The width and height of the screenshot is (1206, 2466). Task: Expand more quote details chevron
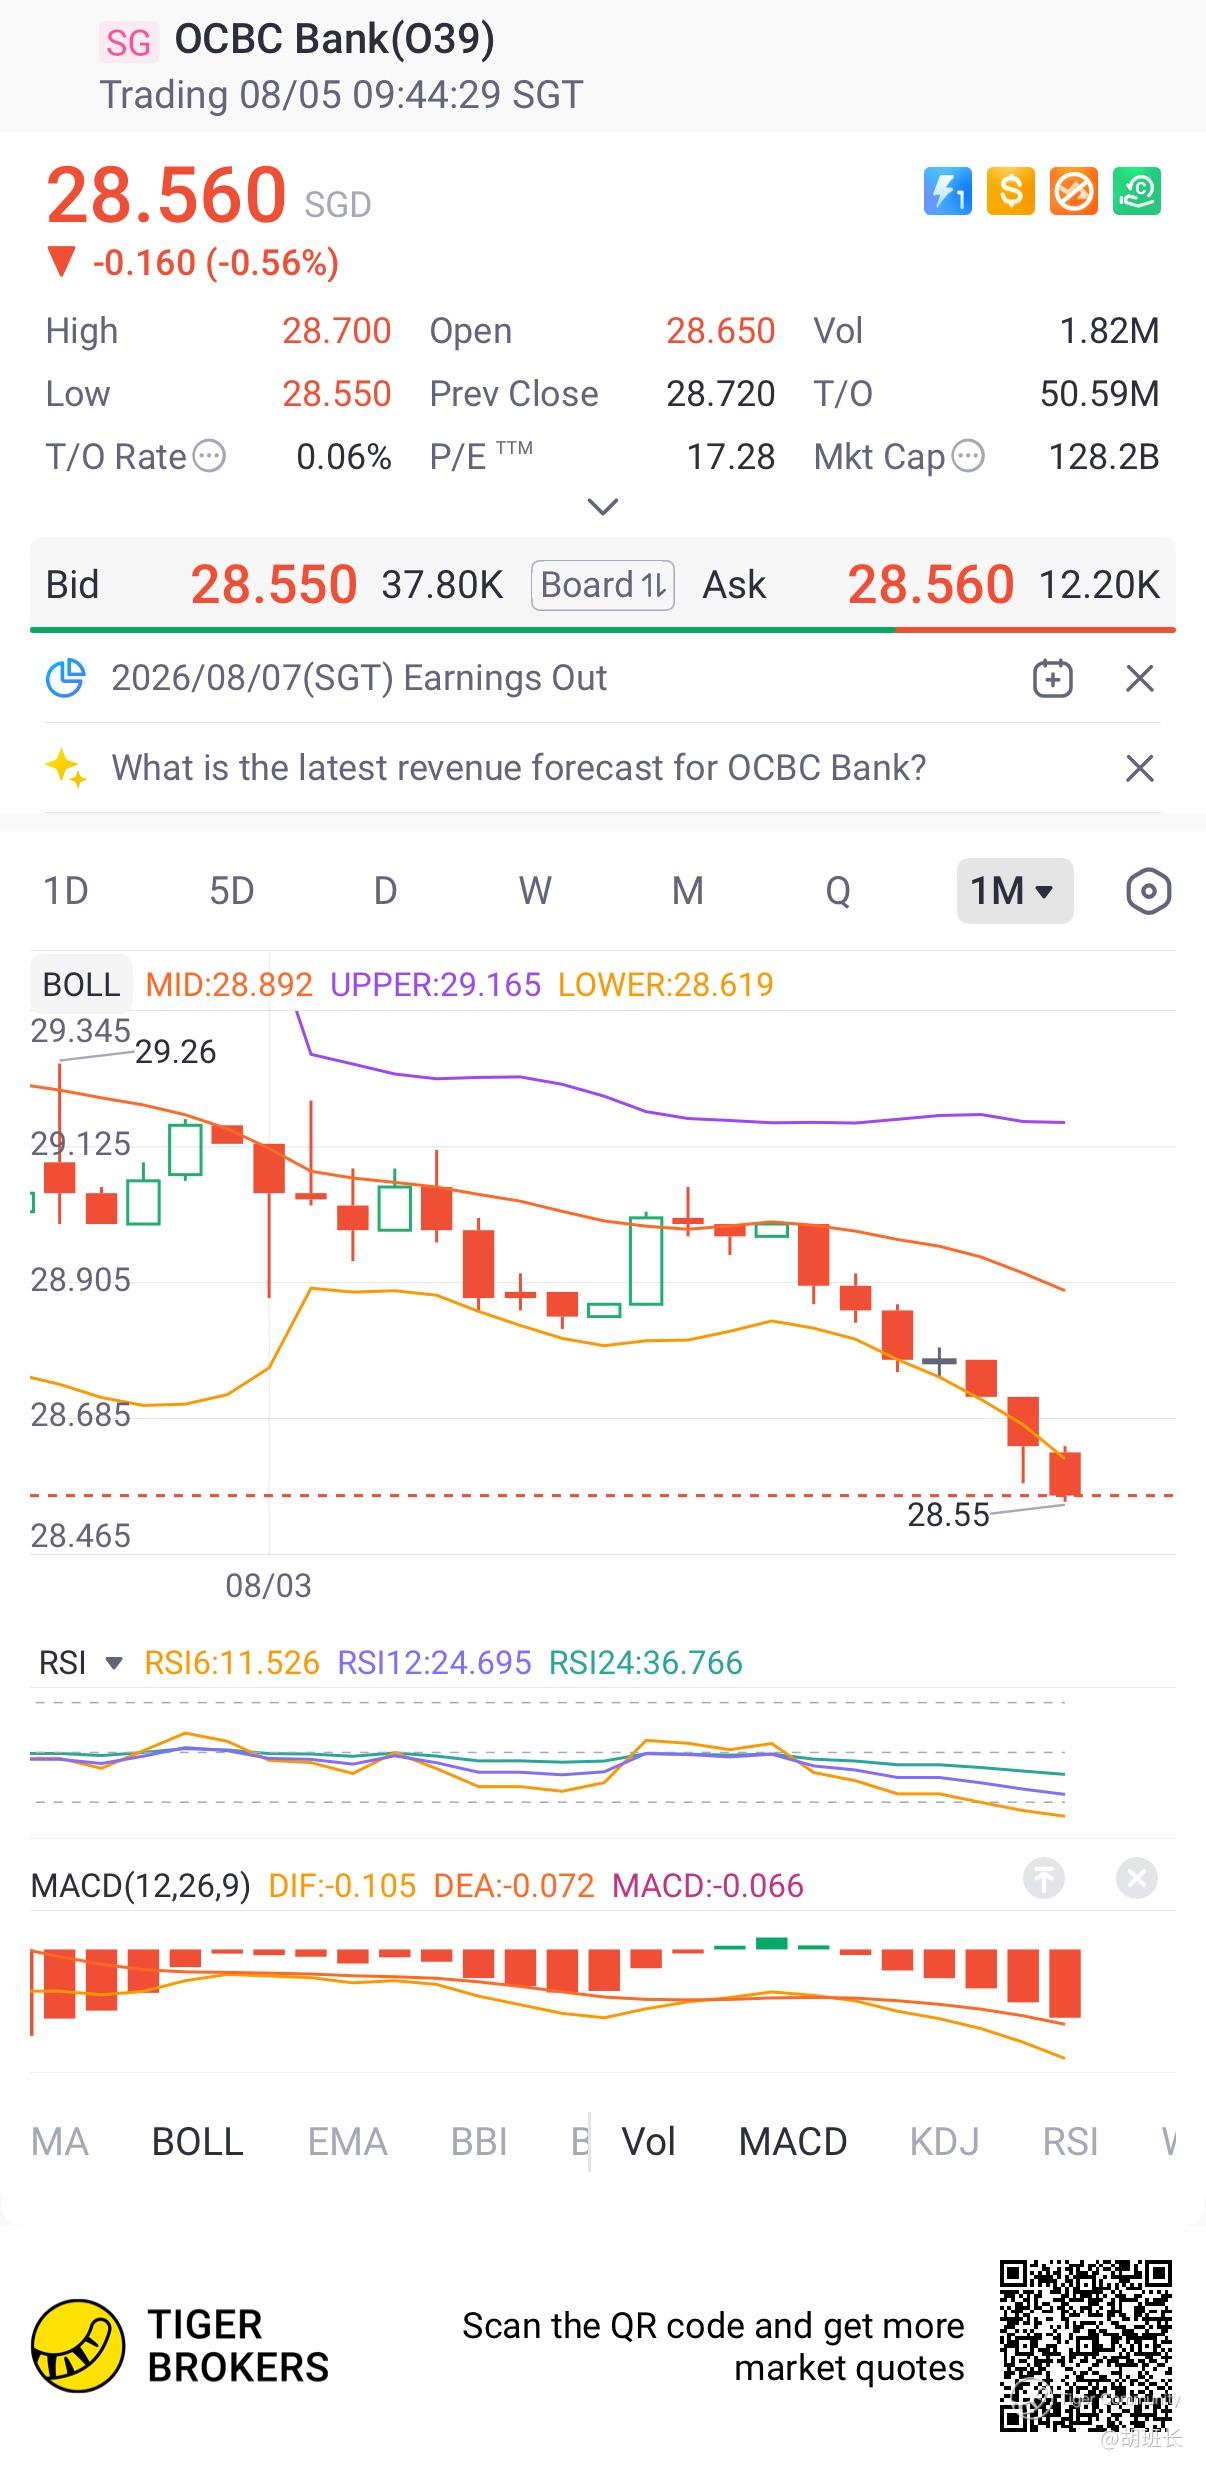click(602, 507)
